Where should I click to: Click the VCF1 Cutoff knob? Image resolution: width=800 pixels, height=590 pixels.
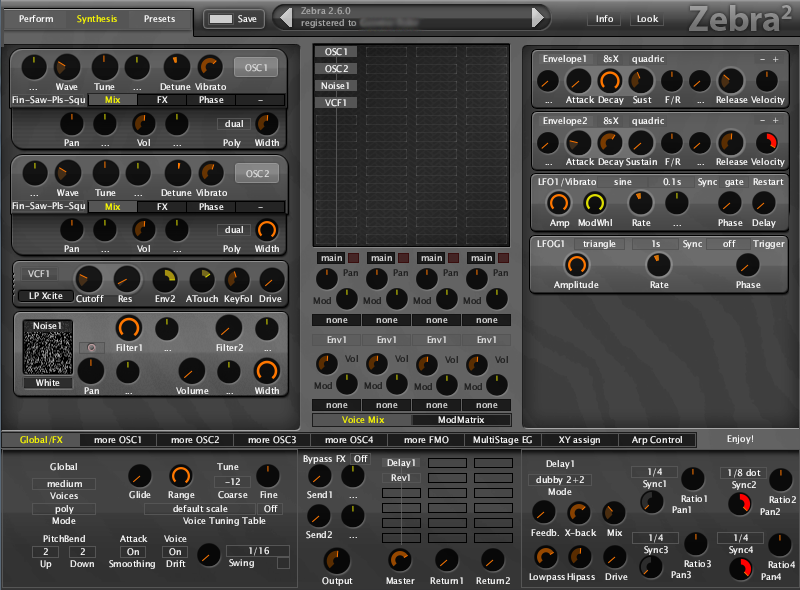tap(89, 279)
